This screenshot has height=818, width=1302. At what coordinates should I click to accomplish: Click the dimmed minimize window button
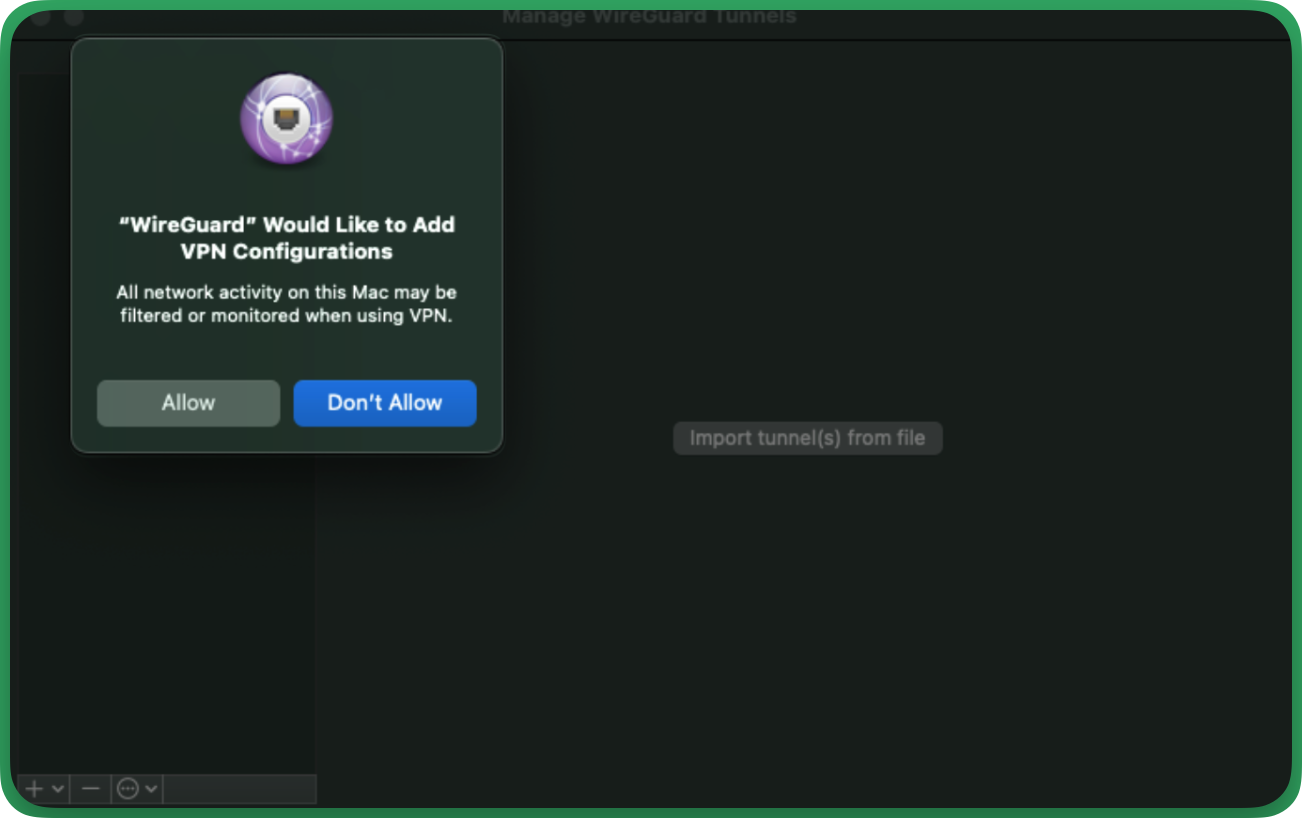tap(74, 17)
